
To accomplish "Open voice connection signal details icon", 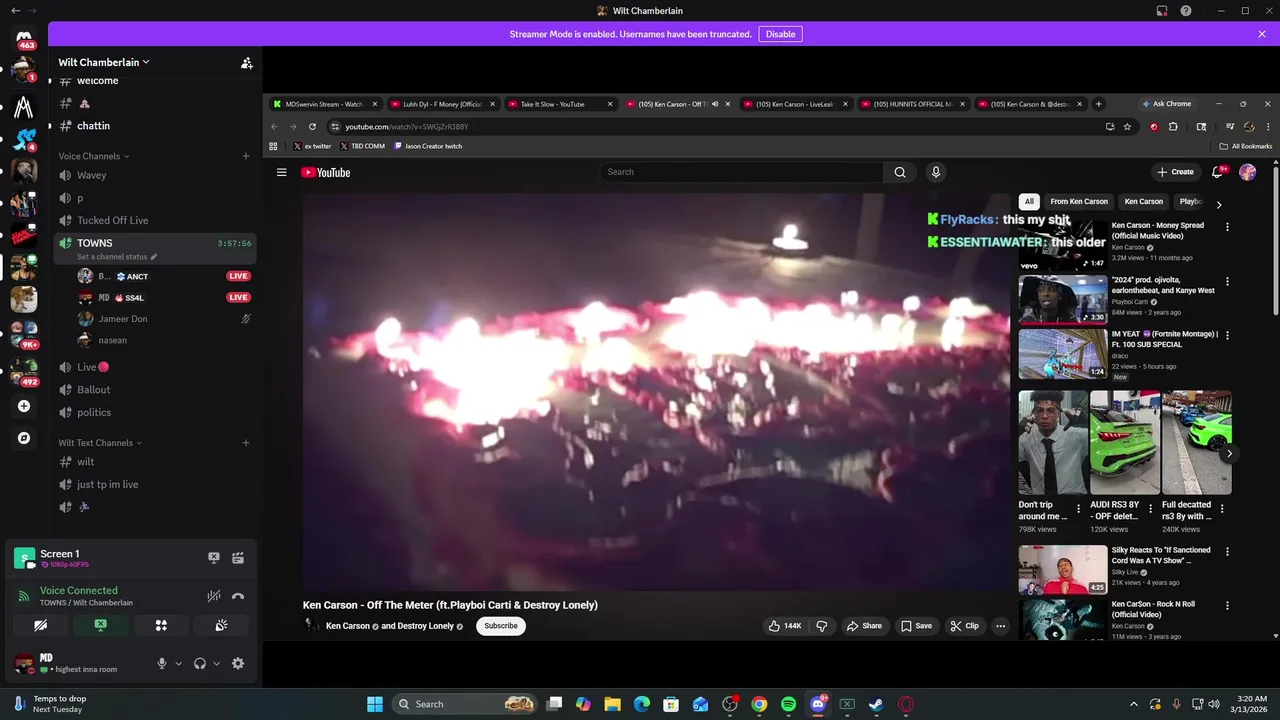I will 24,596.
